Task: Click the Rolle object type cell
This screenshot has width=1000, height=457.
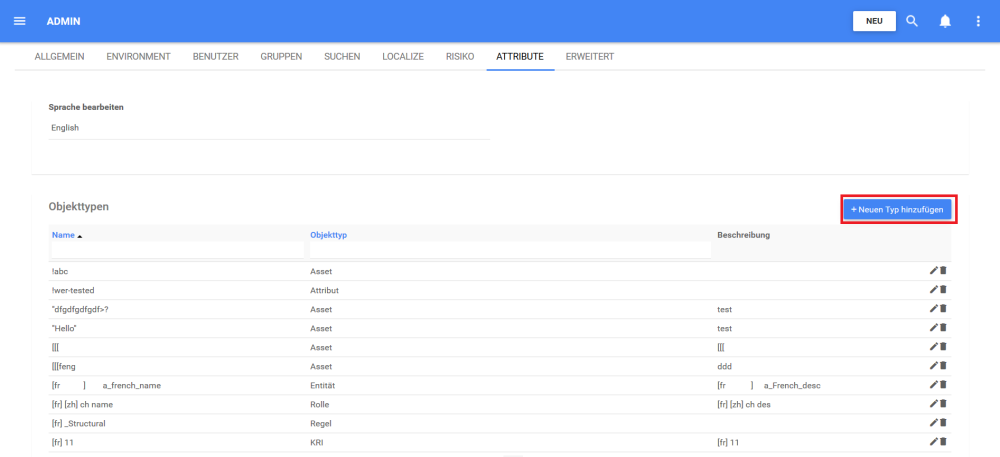Action: [320, 404]
